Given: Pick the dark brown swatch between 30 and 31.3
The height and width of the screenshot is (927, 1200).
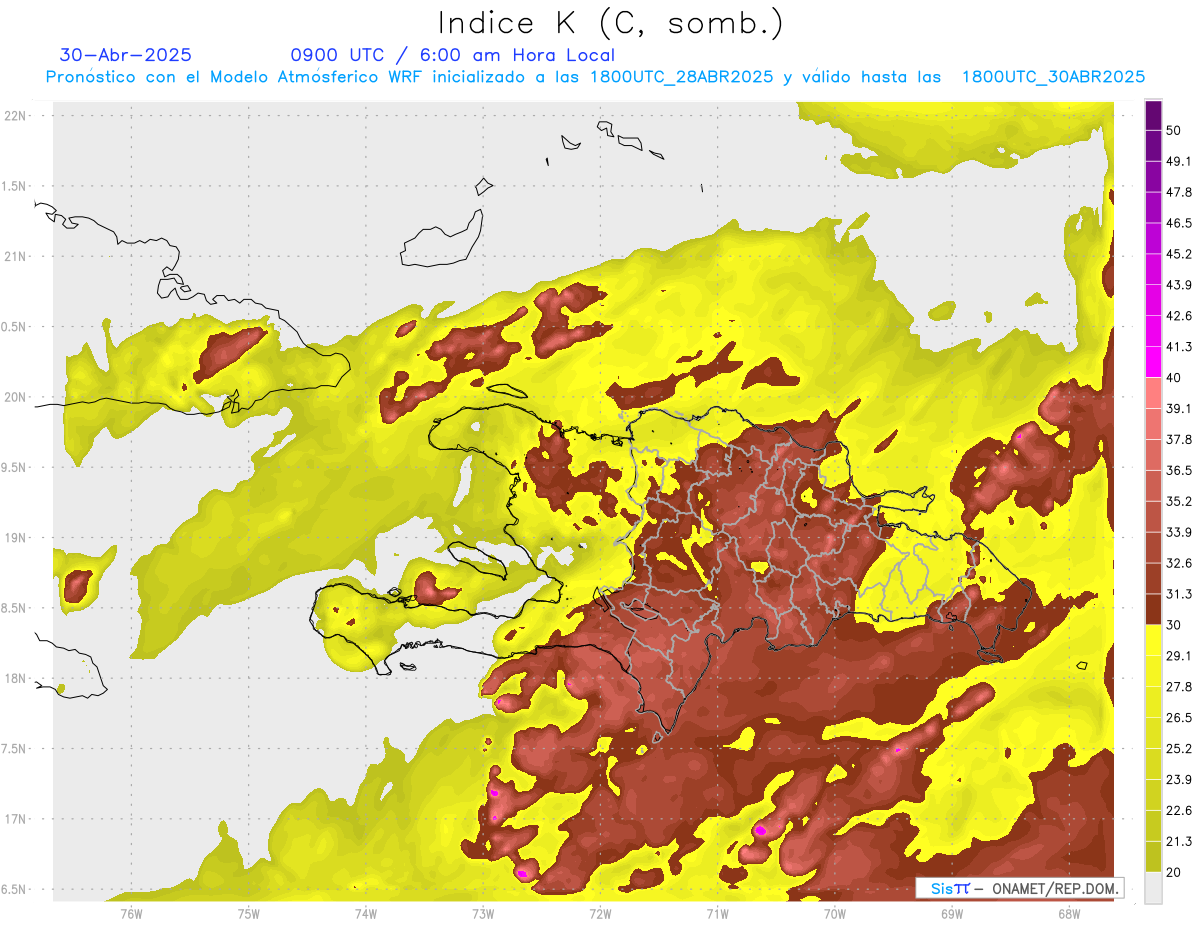Looking at the screenshot, I should pyautogui.click(x=1153, y=610).
